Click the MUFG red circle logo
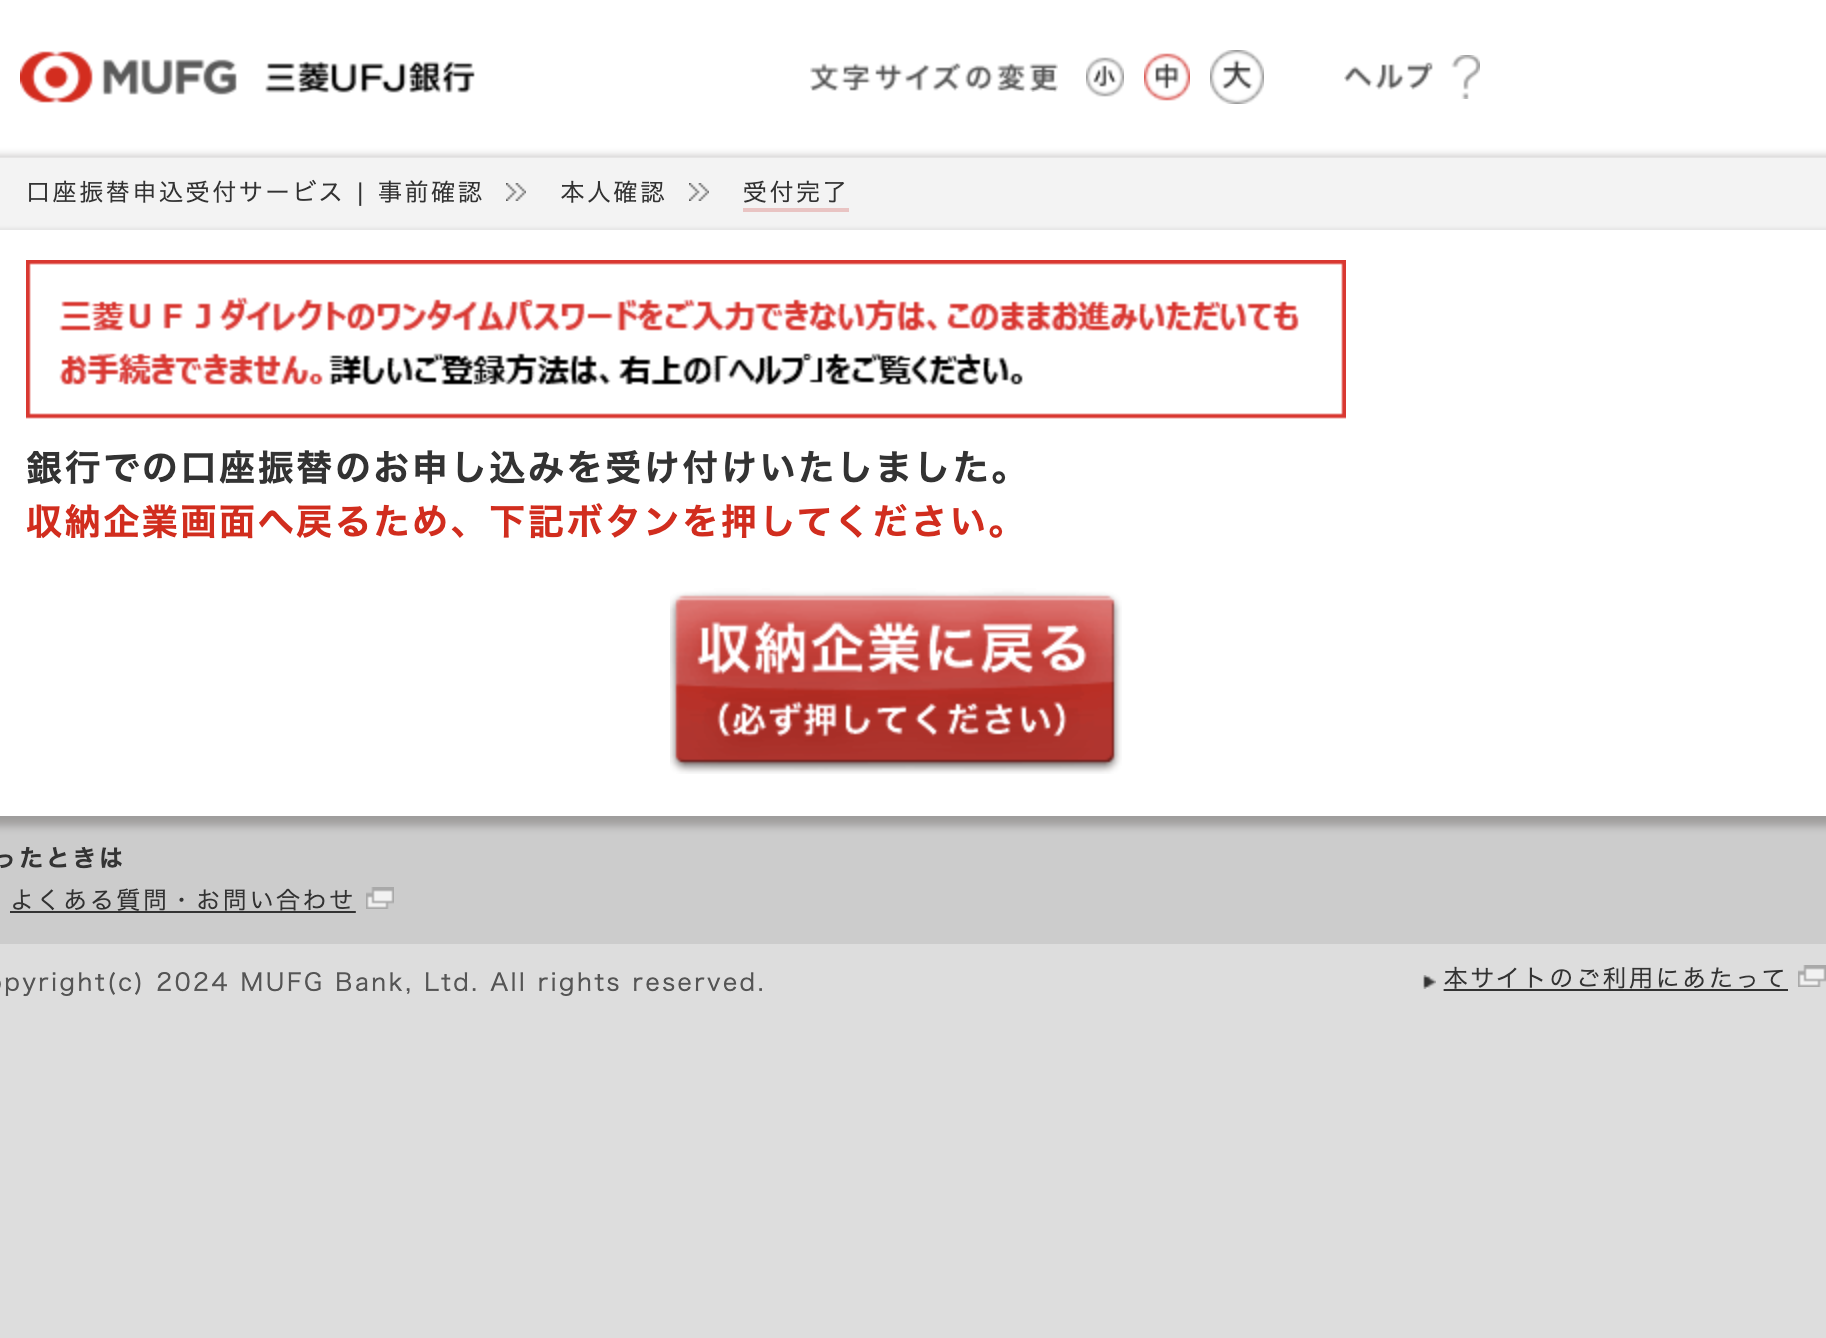1826x1338 pixels. point(56,77)
